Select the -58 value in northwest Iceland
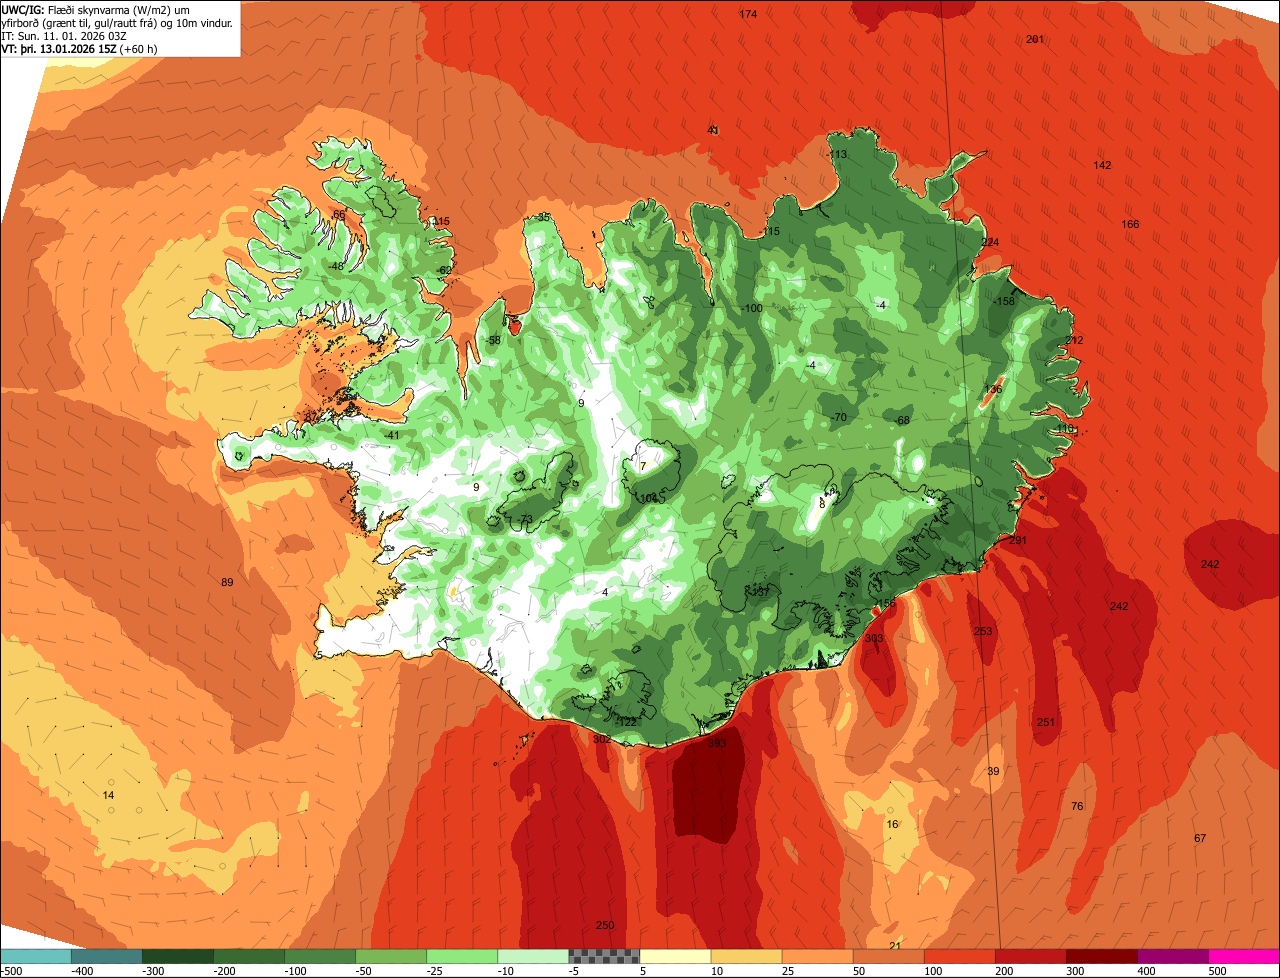This screenshot has height=978, width=1280. point(493,340)
